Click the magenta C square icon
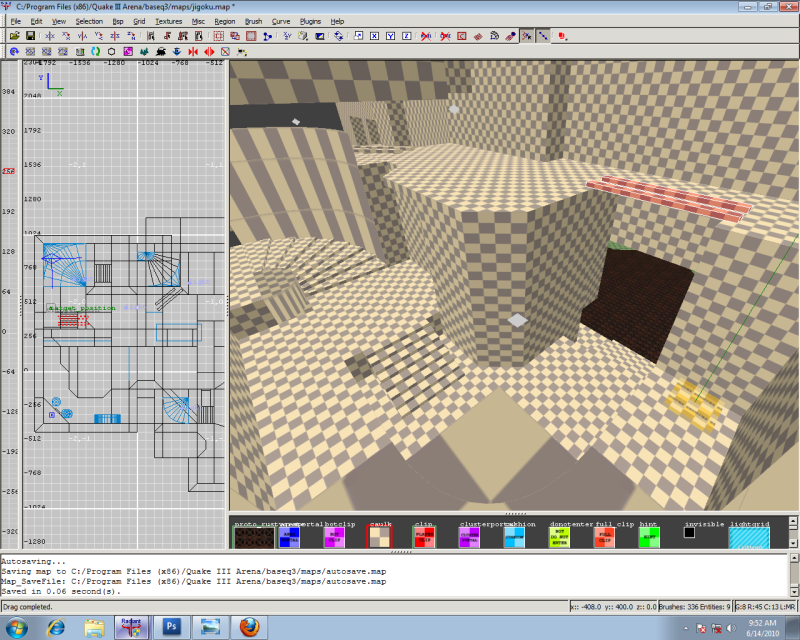The height and width of the screenshot is (640, 800). point(128,52)
